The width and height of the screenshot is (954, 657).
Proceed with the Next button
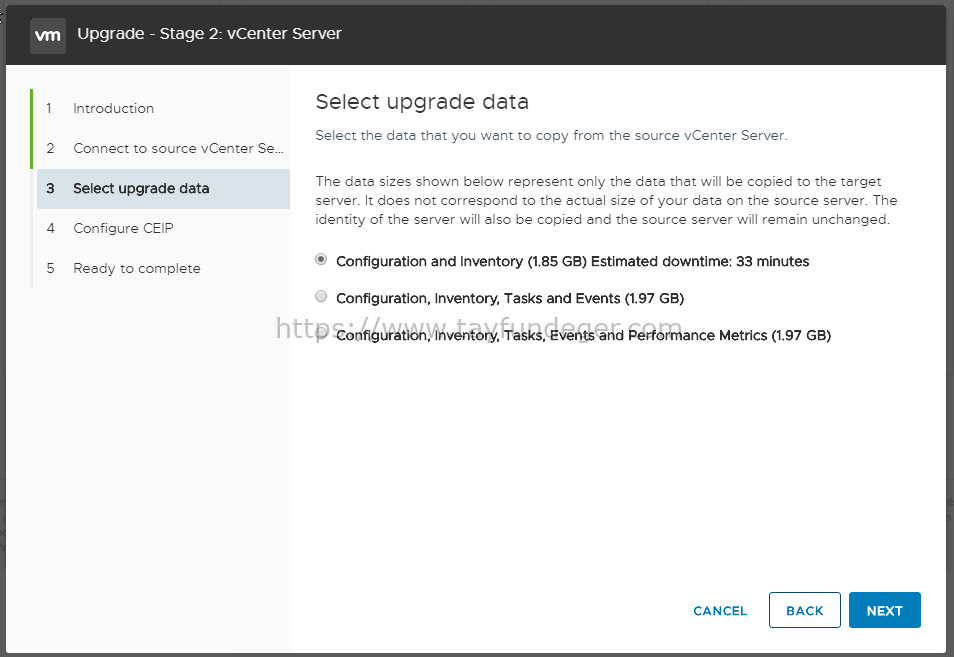tap(885, 610)
